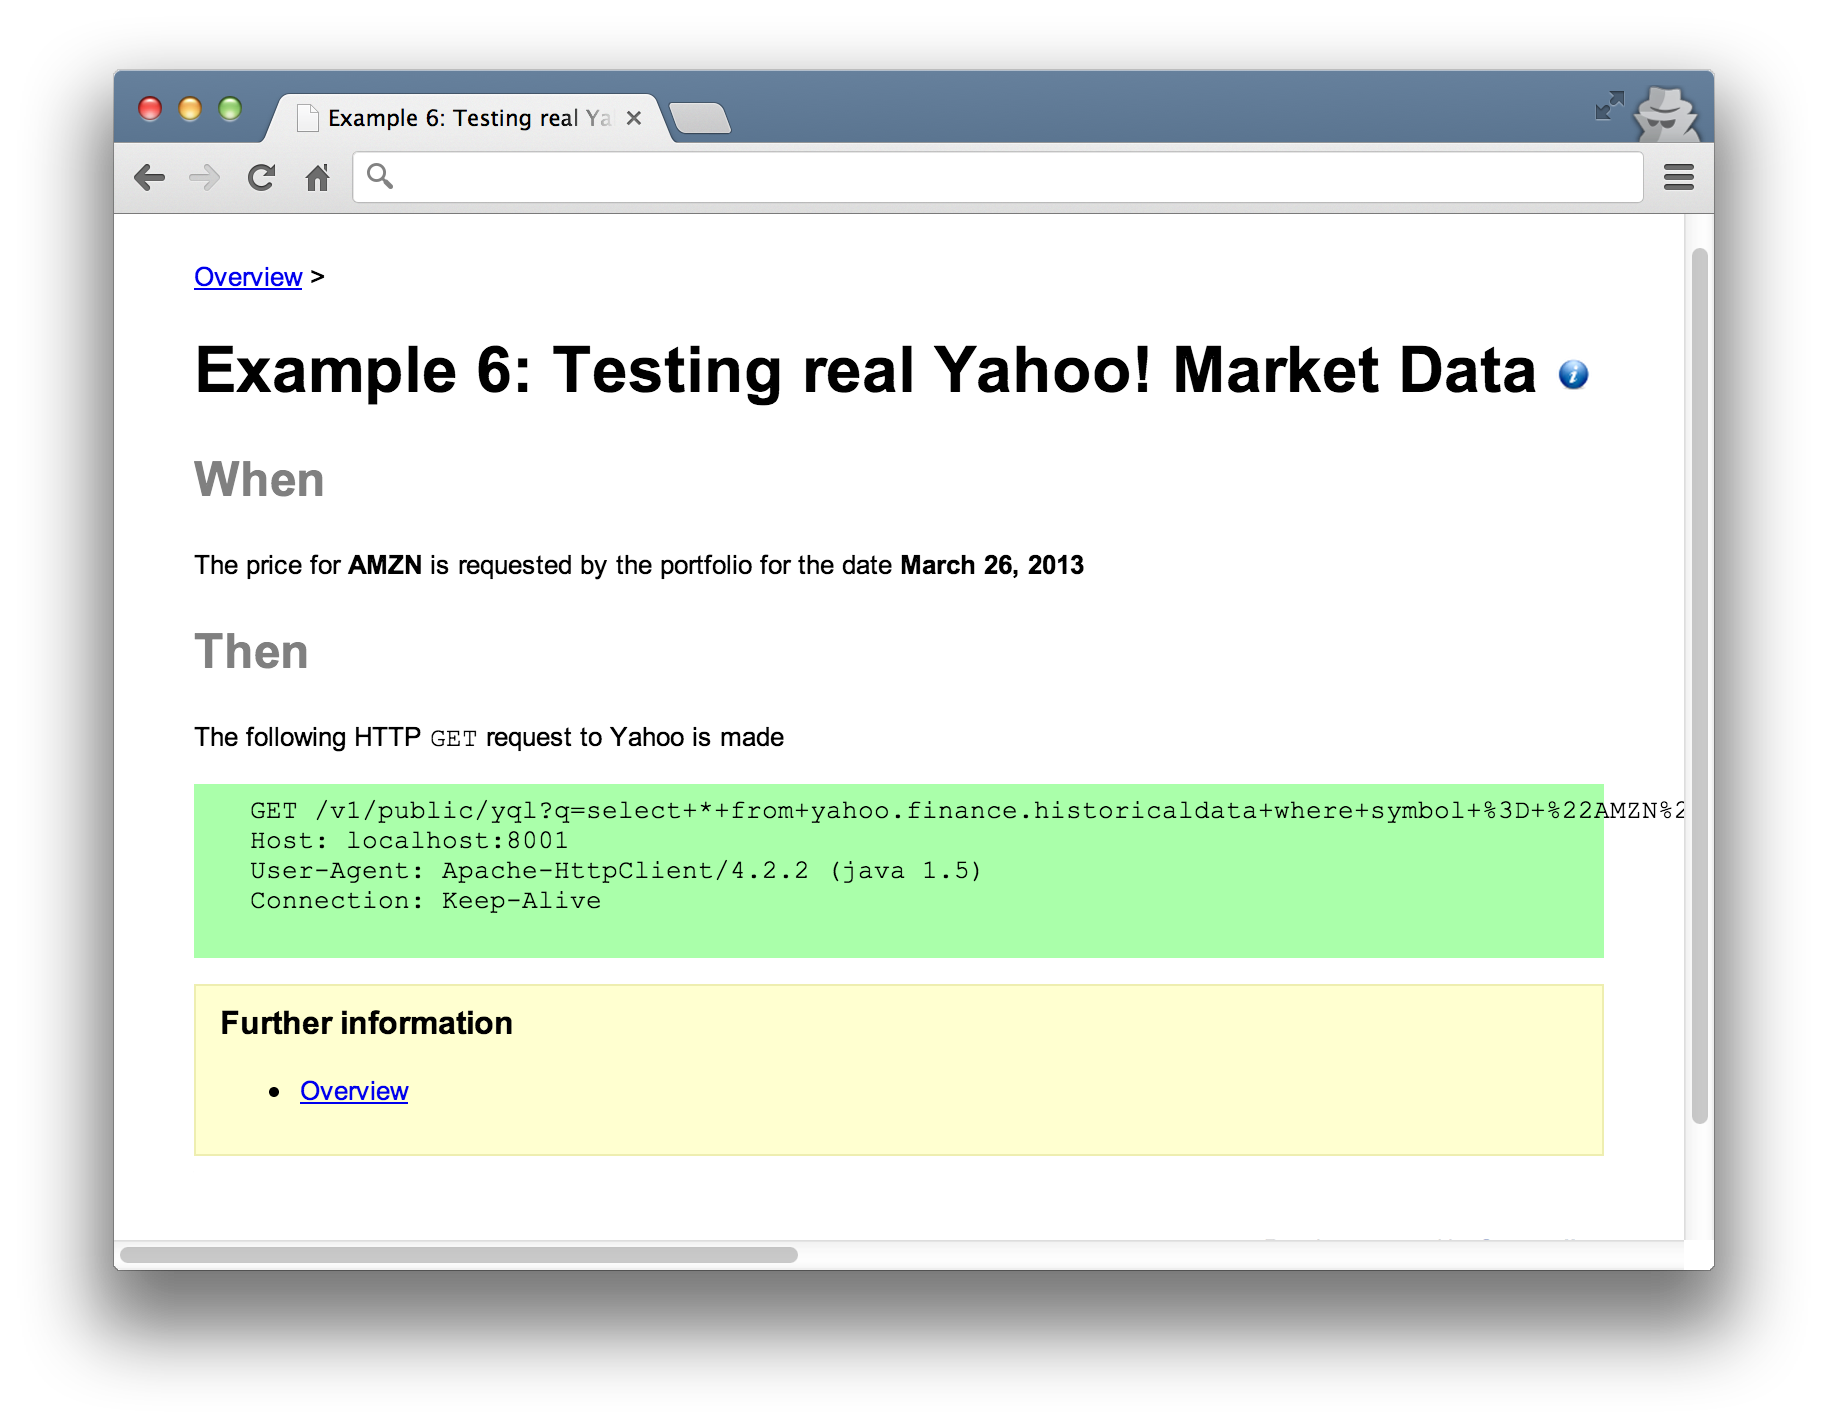Click the horizontal scrollbar at bottom

click(458, 1254)
